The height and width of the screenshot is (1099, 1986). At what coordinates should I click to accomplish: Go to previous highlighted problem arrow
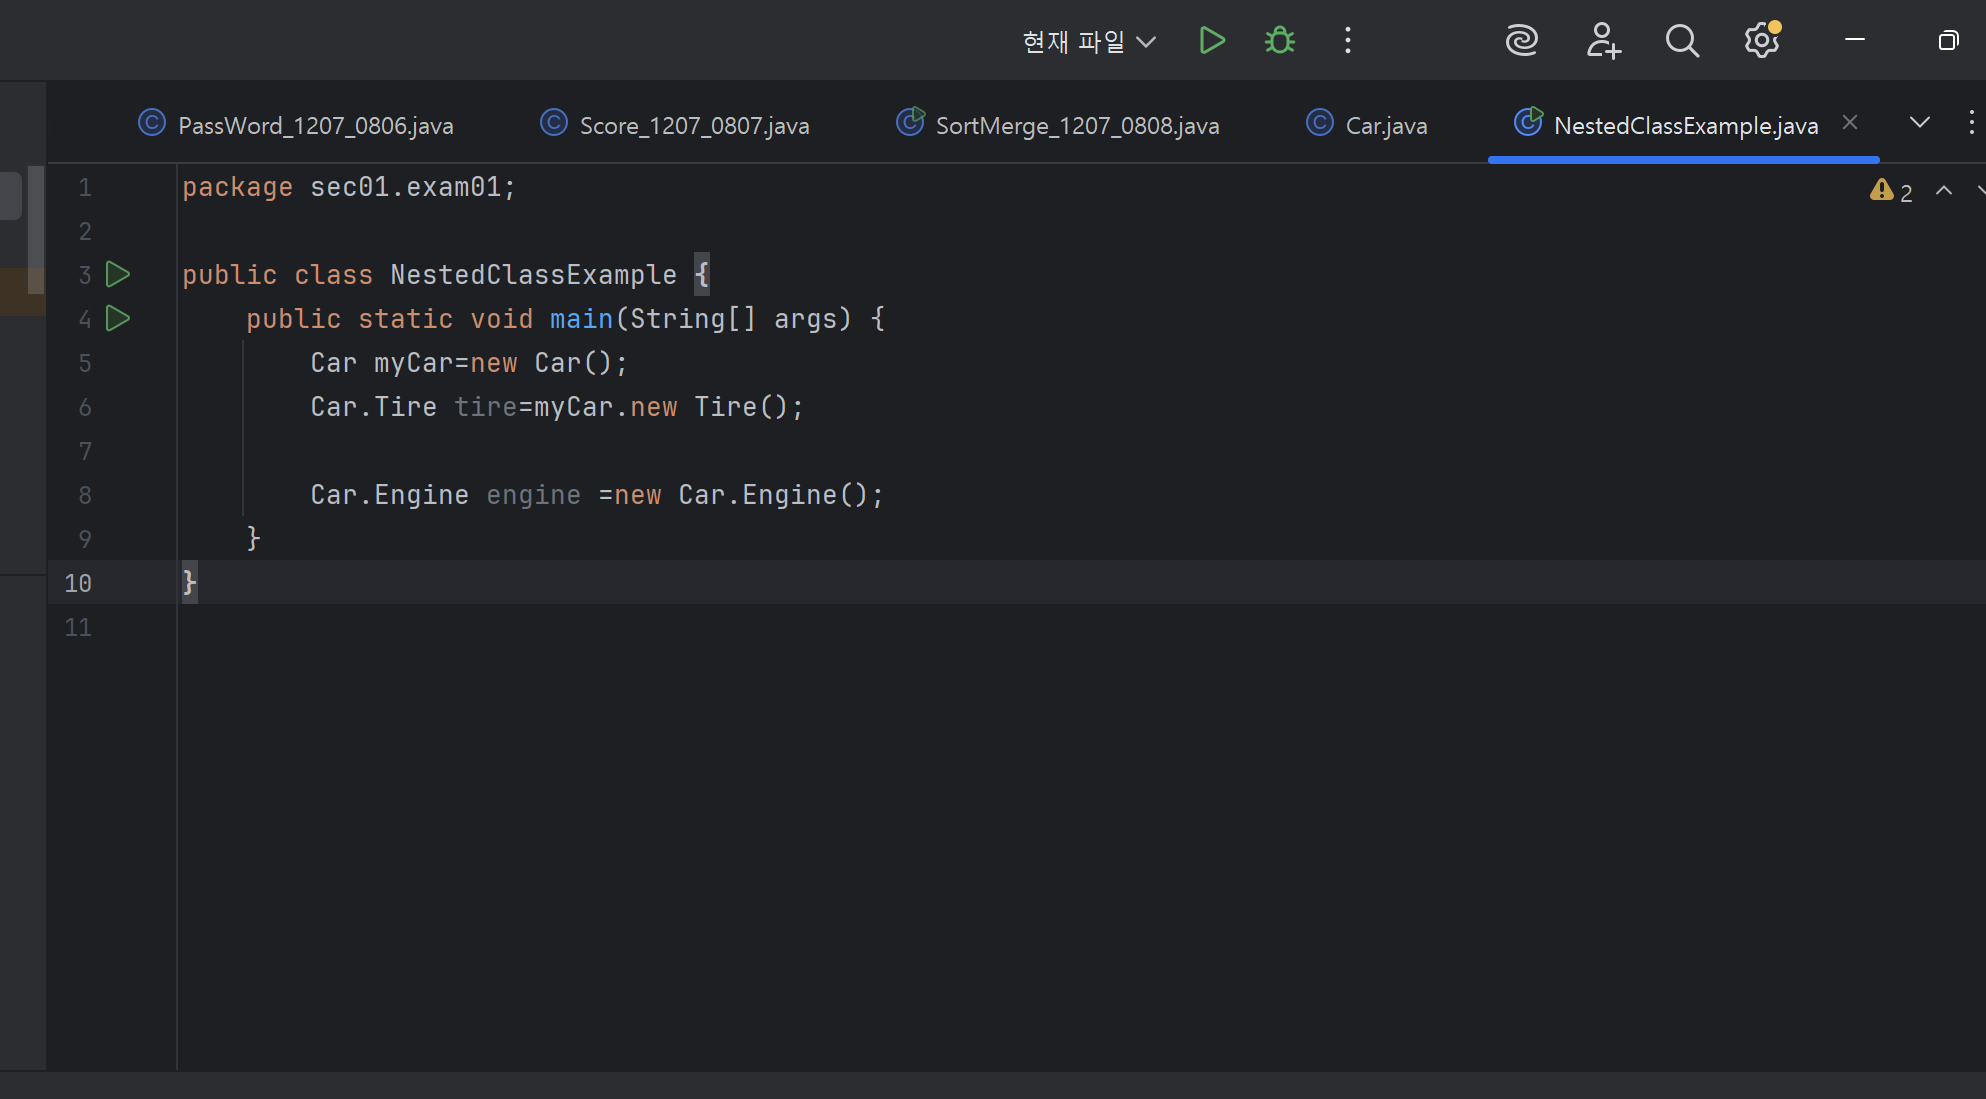click(1944, 191)
